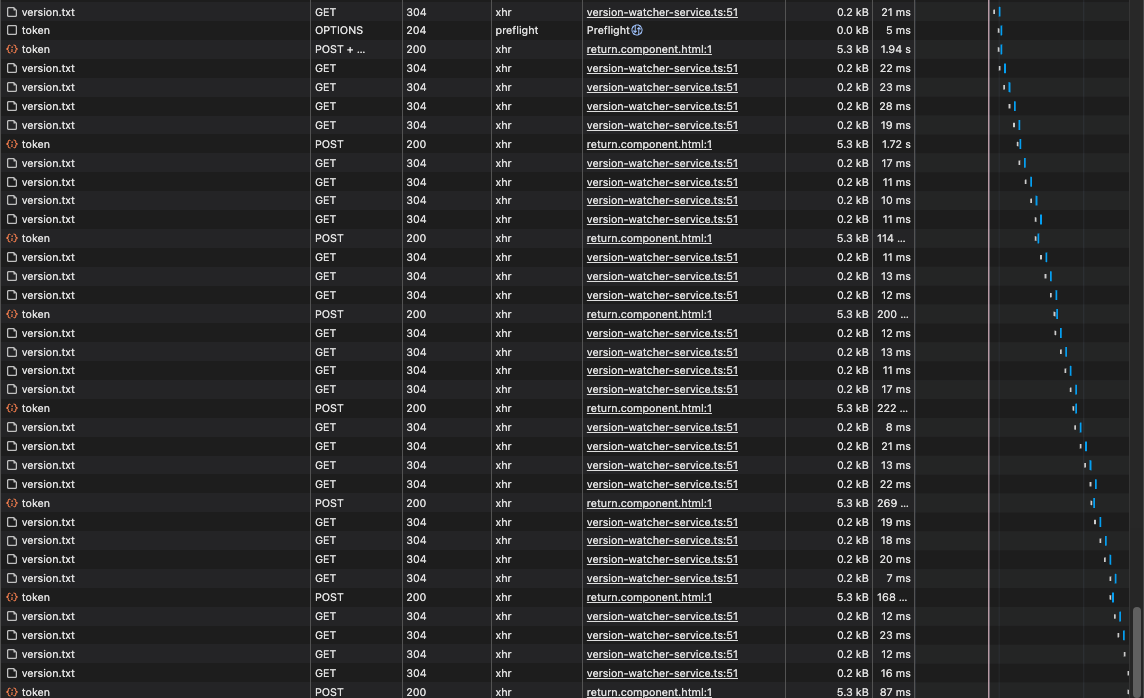The height and width of the screenshot is (698, 1144).
Task: Open version-watcher-service.ts:51 link in the 16 ms row
Action: pyautogui.click(x=662, y=673)
